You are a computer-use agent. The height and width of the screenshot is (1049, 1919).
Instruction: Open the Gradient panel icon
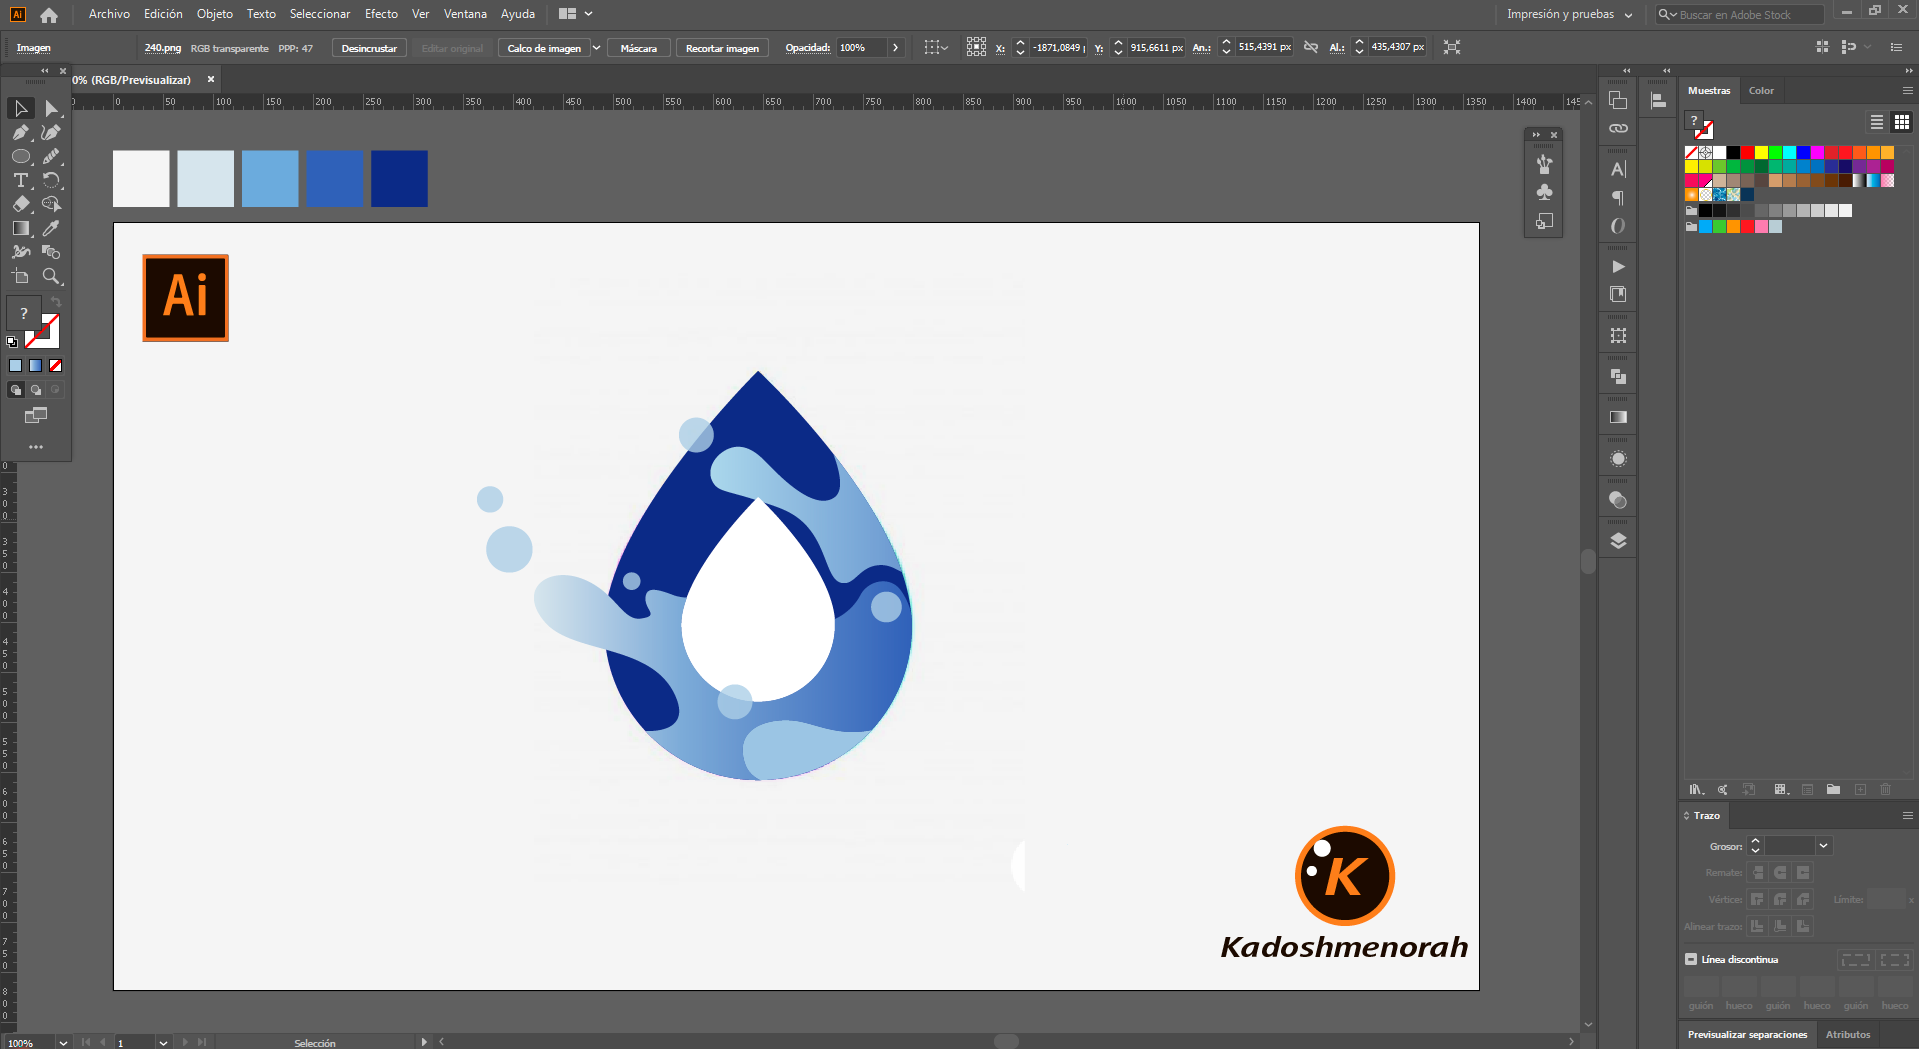pos(1618,417)
